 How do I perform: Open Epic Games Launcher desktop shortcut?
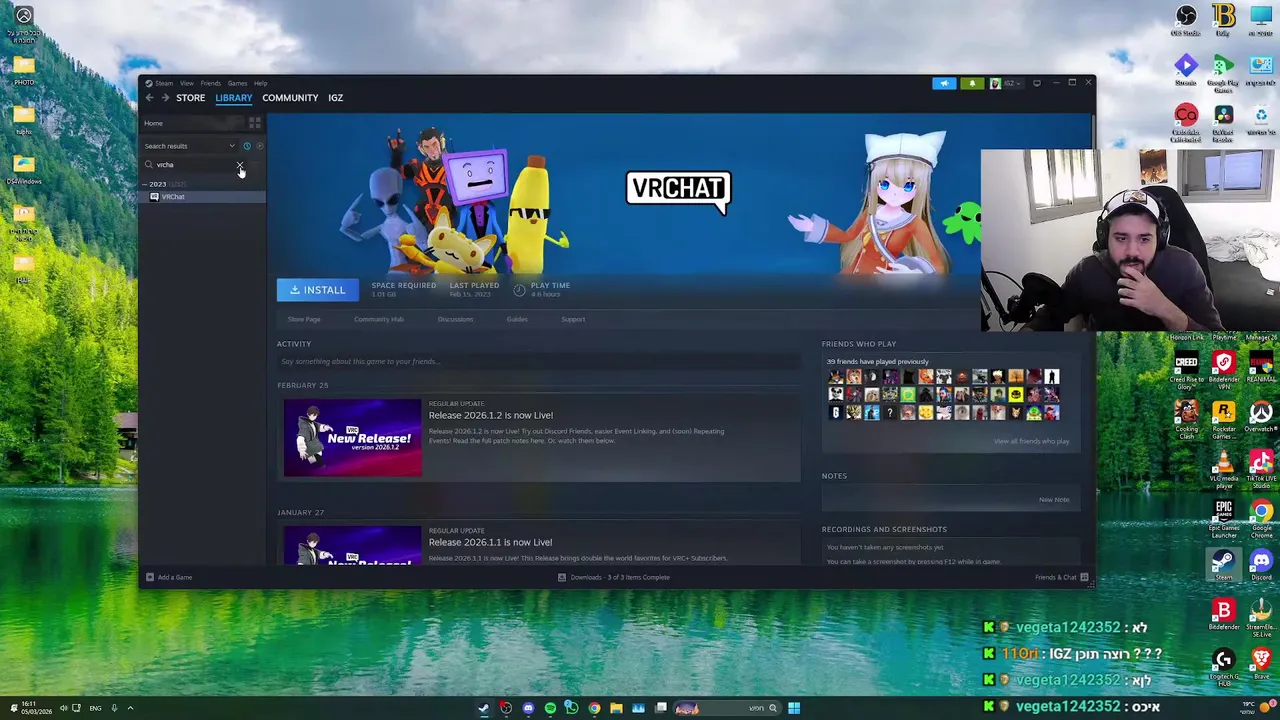pos(1224,519)
